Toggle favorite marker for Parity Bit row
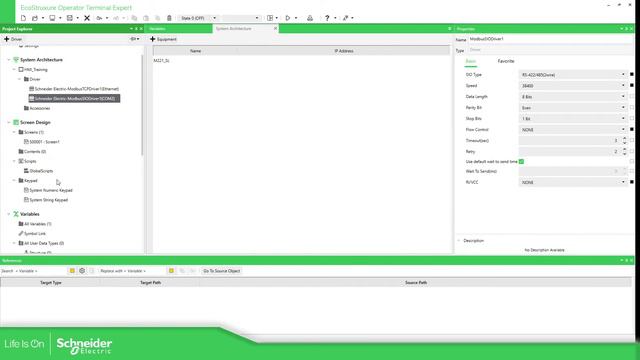This screenshot has width=640, height=360. tap(632, 107)
